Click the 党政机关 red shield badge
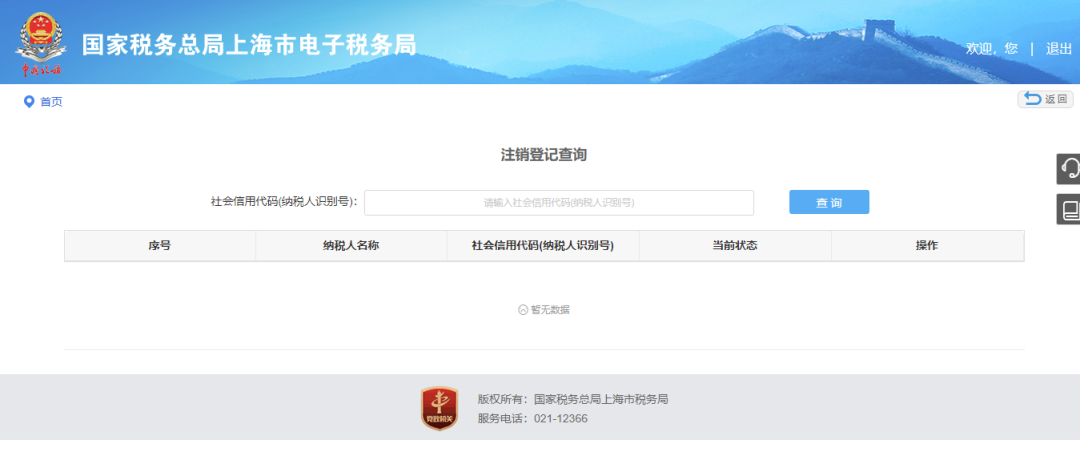Image resolution: width=1080 pixels, height=464 pixels. pos(439,408)
